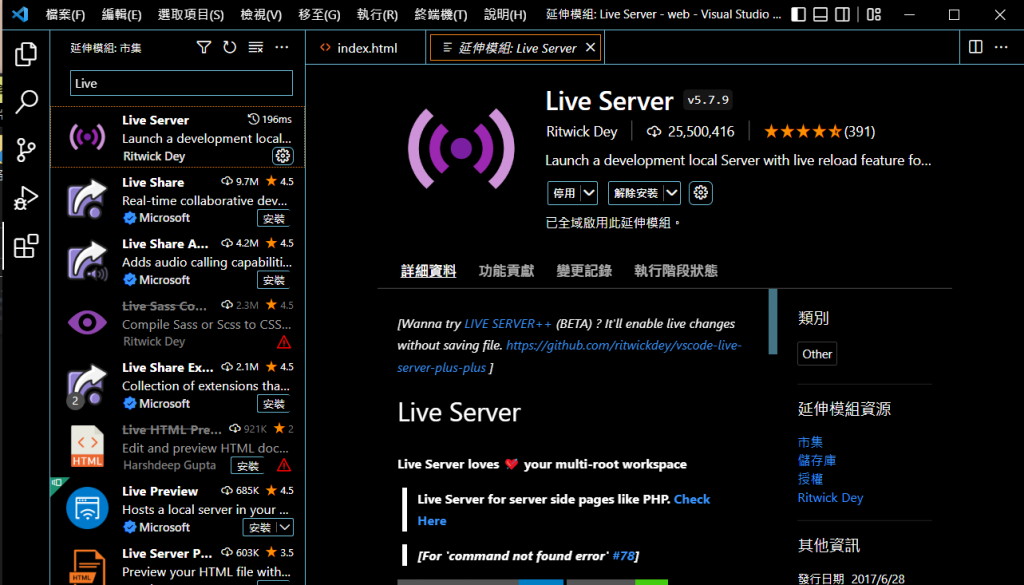
Task: Select Live Sass Co... extension in list
Action: (178, 323)
